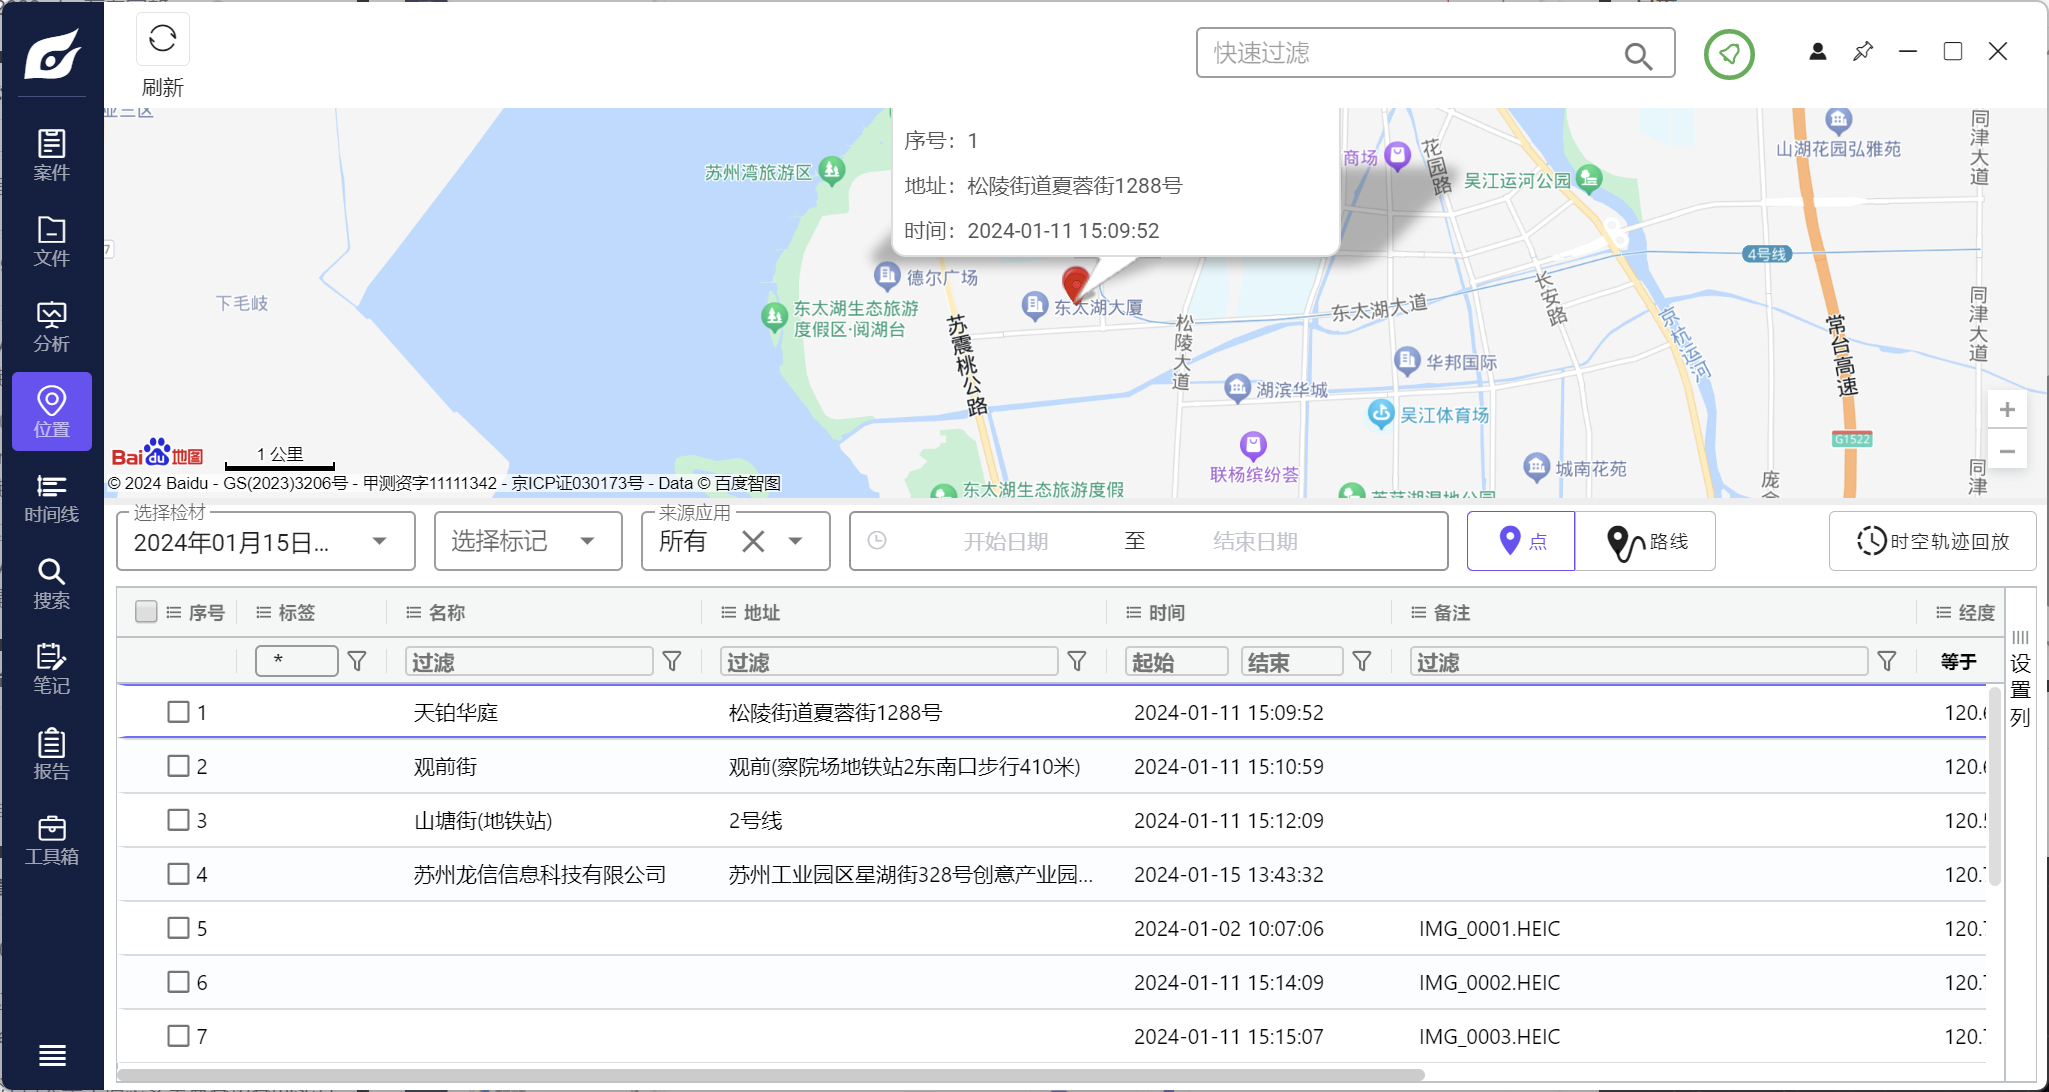The width and height of the screenshot is (2049, 1092).
Task: Click the horizontal scrollbar under the table
Action: point(770,1075)
